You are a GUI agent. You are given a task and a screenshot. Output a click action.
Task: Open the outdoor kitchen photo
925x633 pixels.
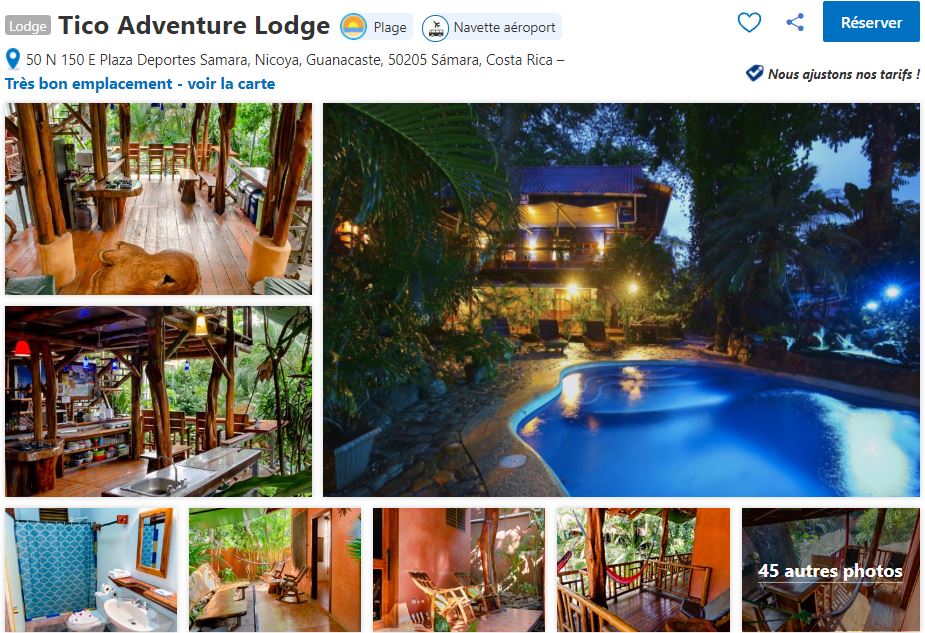(158, 401)
